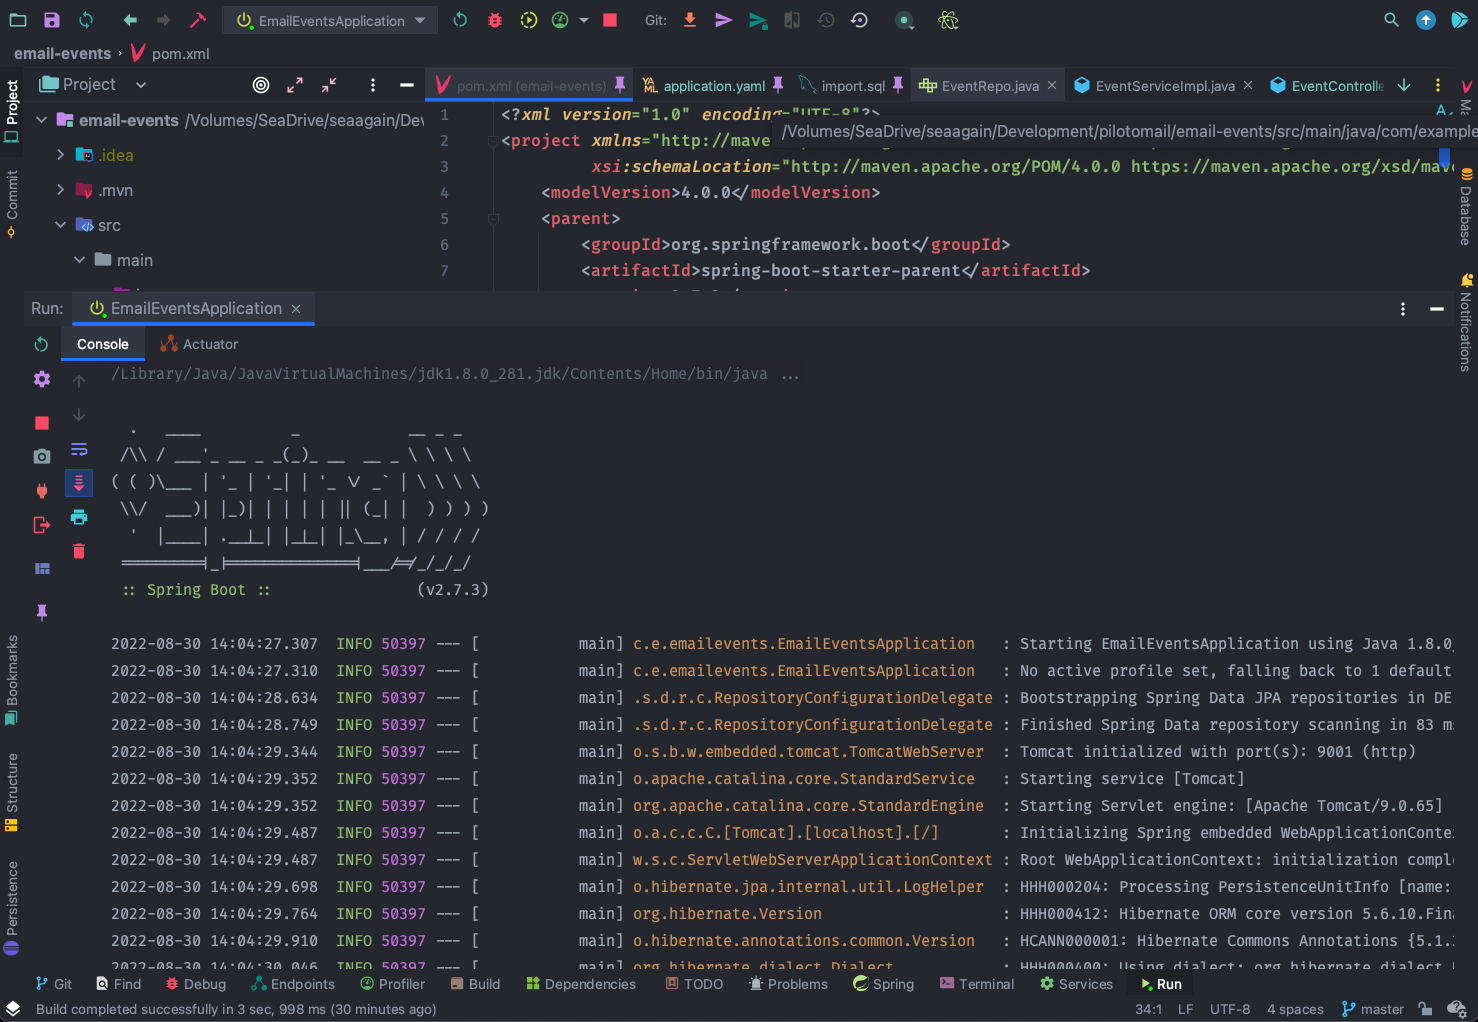Open Problems tool window
1478x1022 pixels.
point(788,984)
